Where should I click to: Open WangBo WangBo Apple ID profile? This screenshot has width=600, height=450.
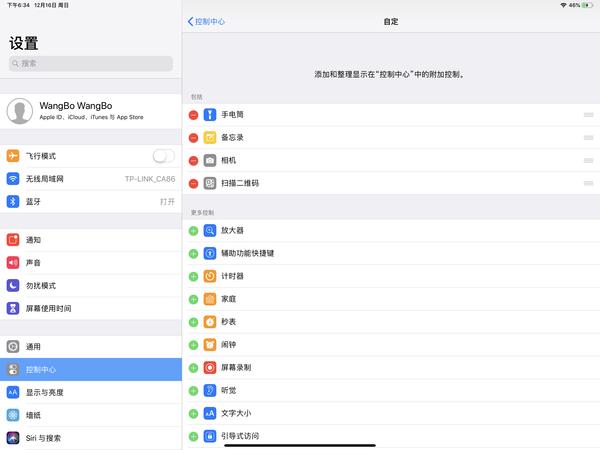click(91, 111)
